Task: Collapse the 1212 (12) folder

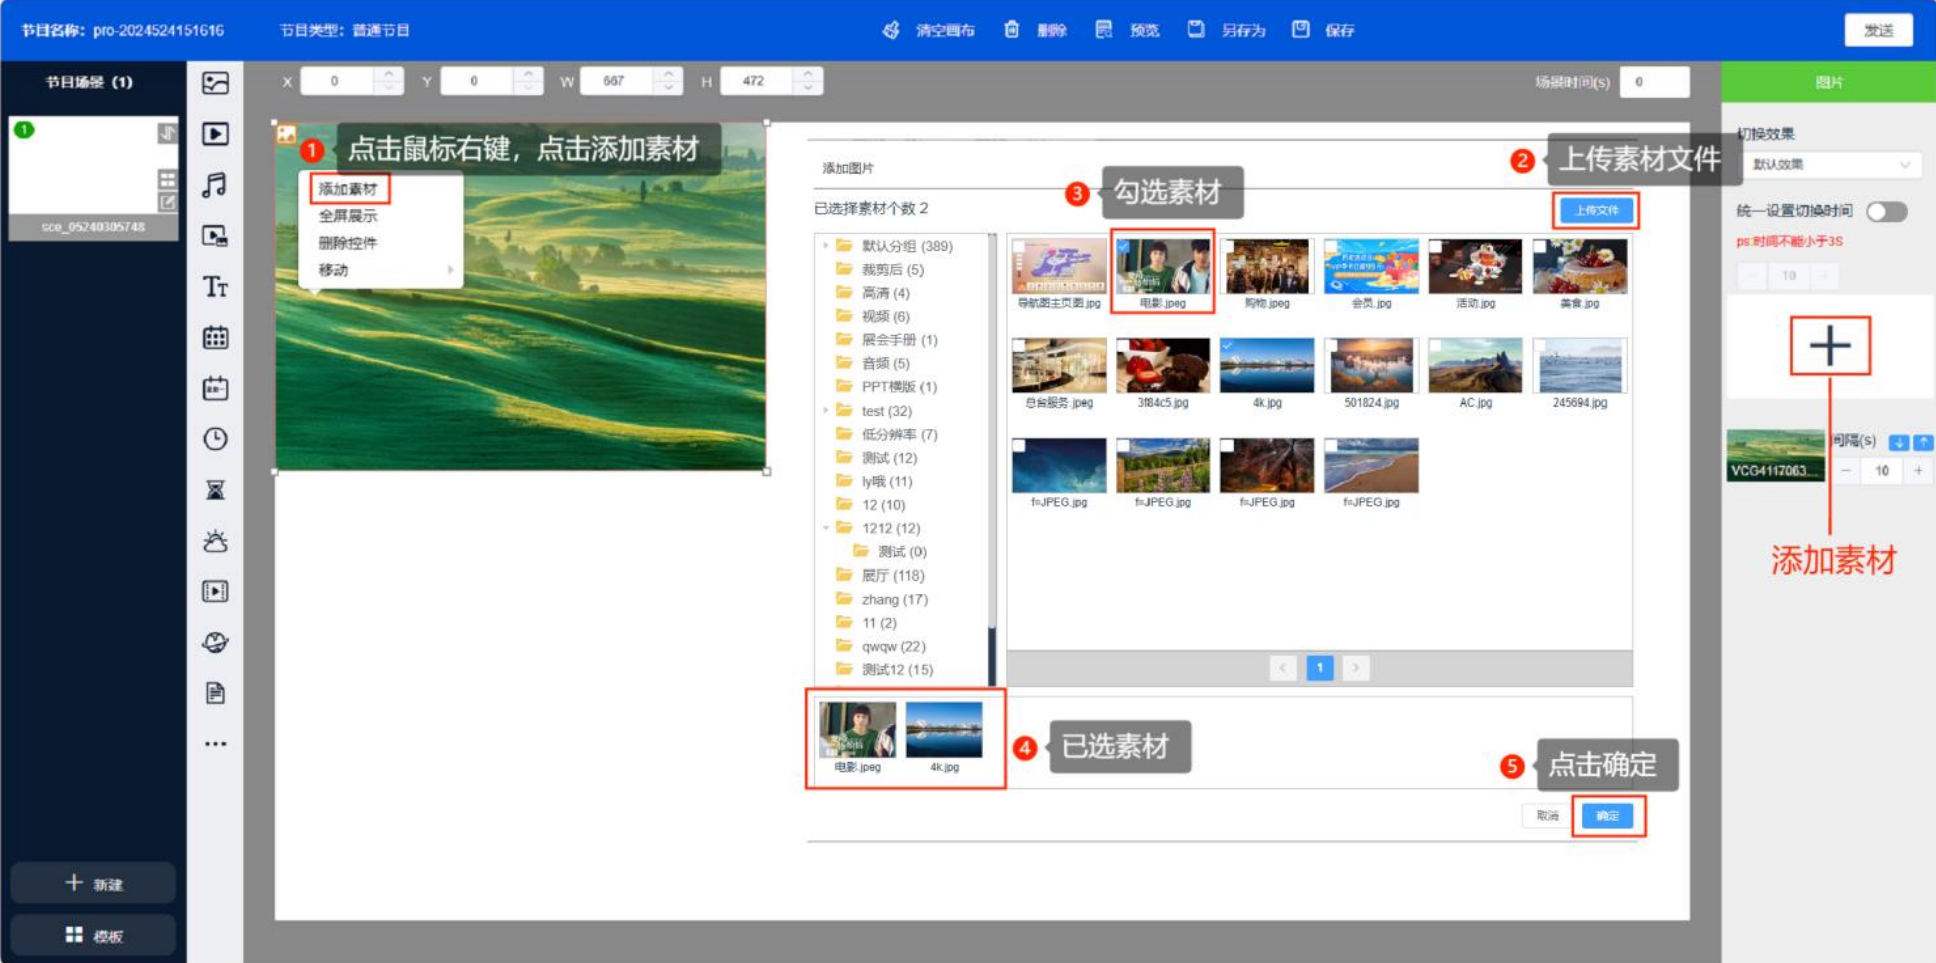Action: [x=826, y=528]
